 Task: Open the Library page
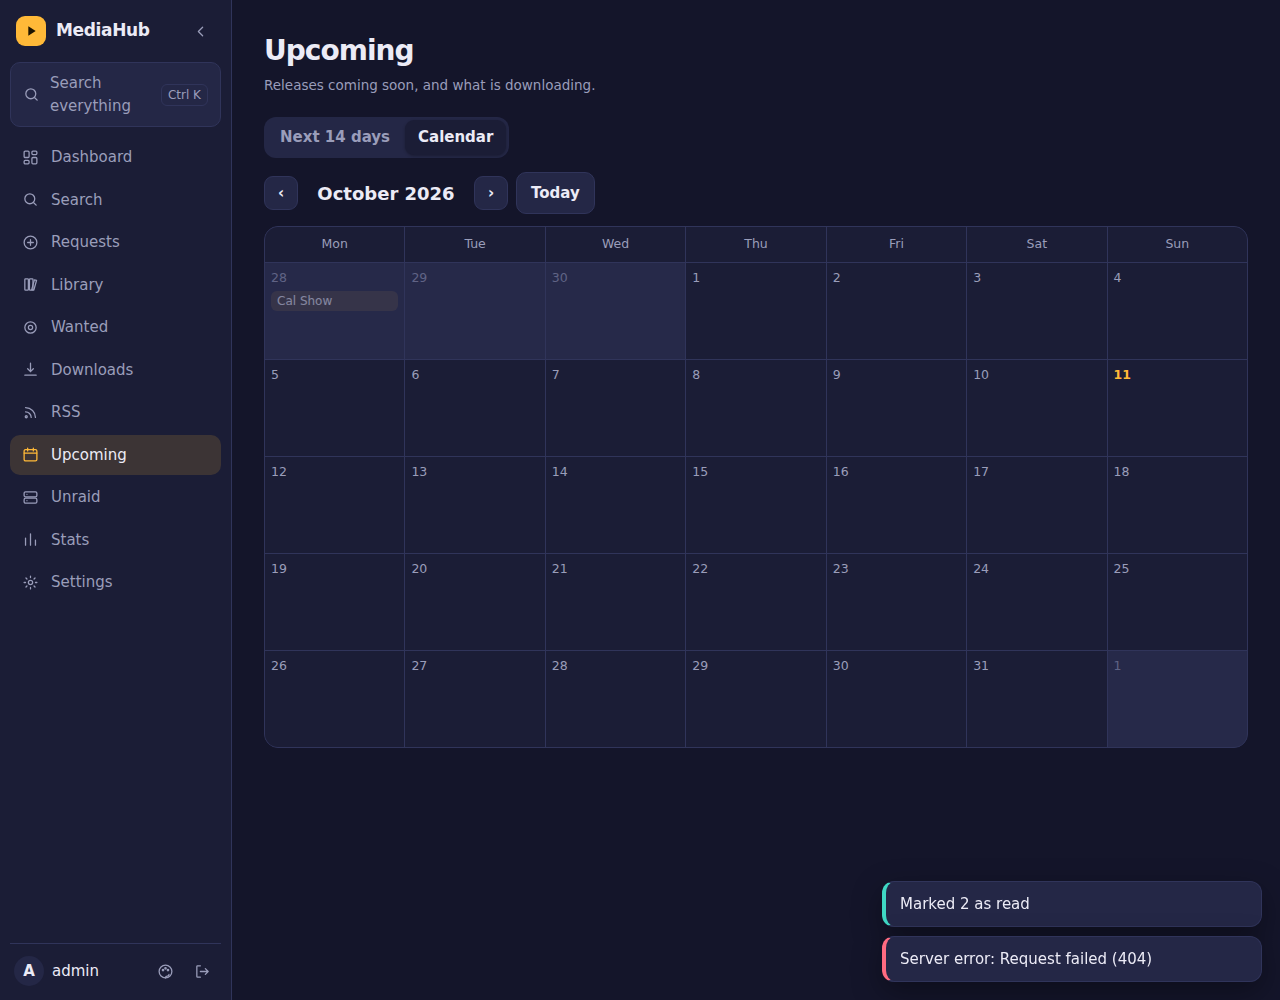(115, 285)
